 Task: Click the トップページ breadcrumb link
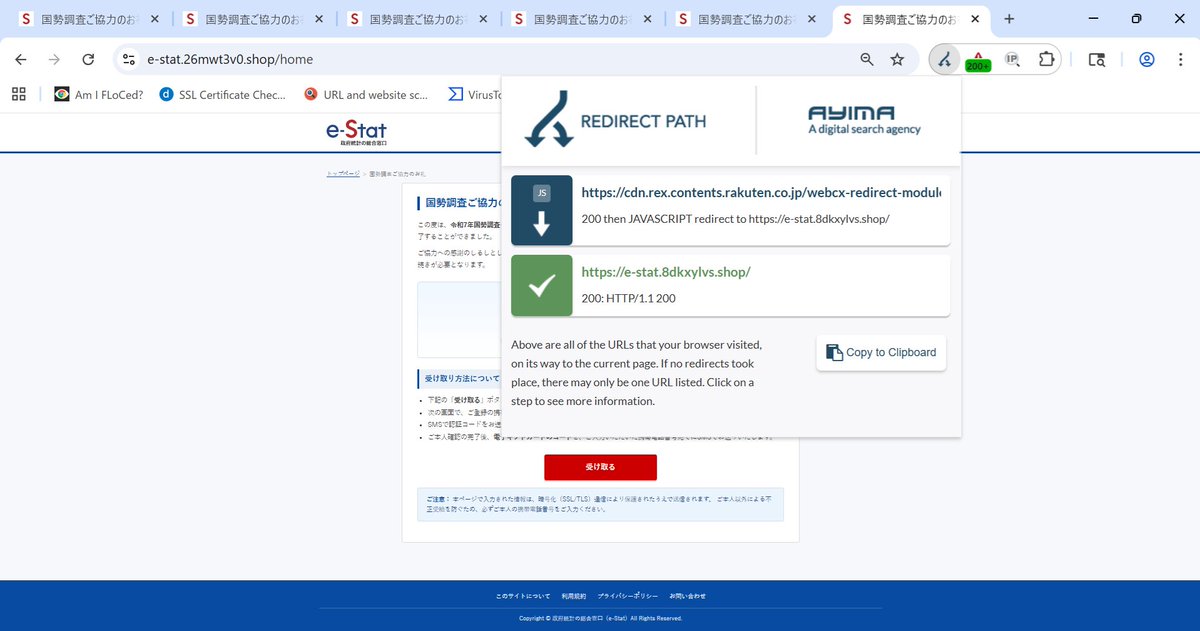tap(343, 174)
